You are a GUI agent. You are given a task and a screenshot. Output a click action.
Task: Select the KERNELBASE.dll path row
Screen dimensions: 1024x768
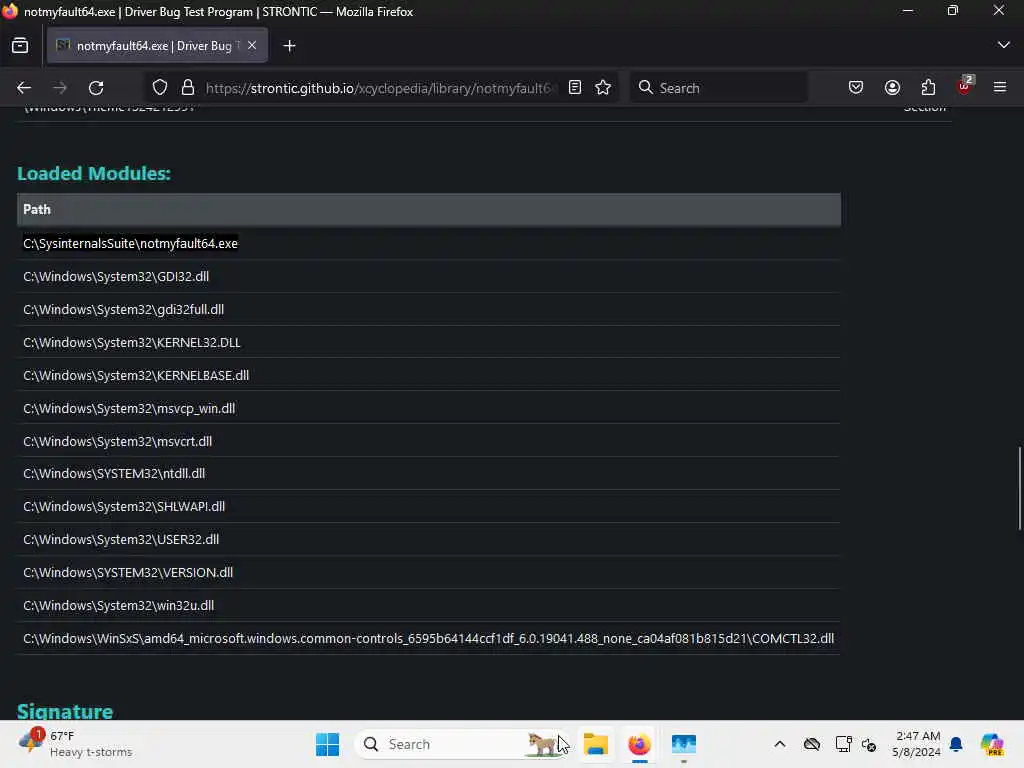tap(429, 376)
